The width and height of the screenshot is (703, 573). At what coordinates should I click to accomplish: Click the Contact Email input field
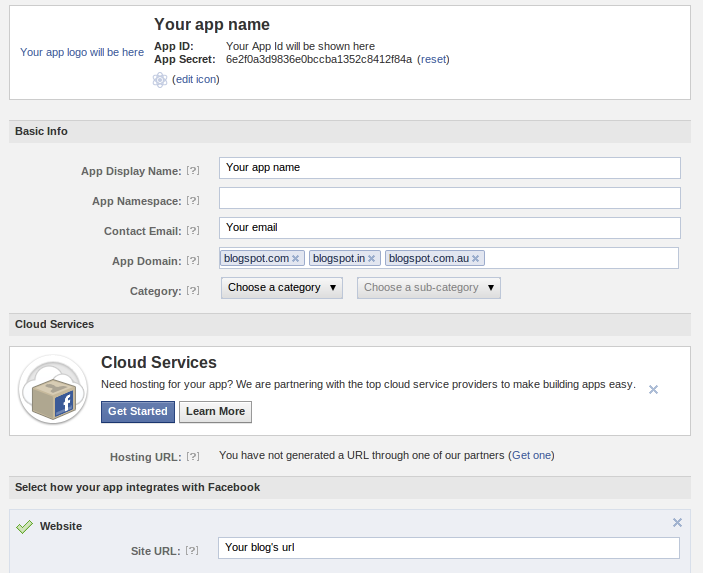449,228
